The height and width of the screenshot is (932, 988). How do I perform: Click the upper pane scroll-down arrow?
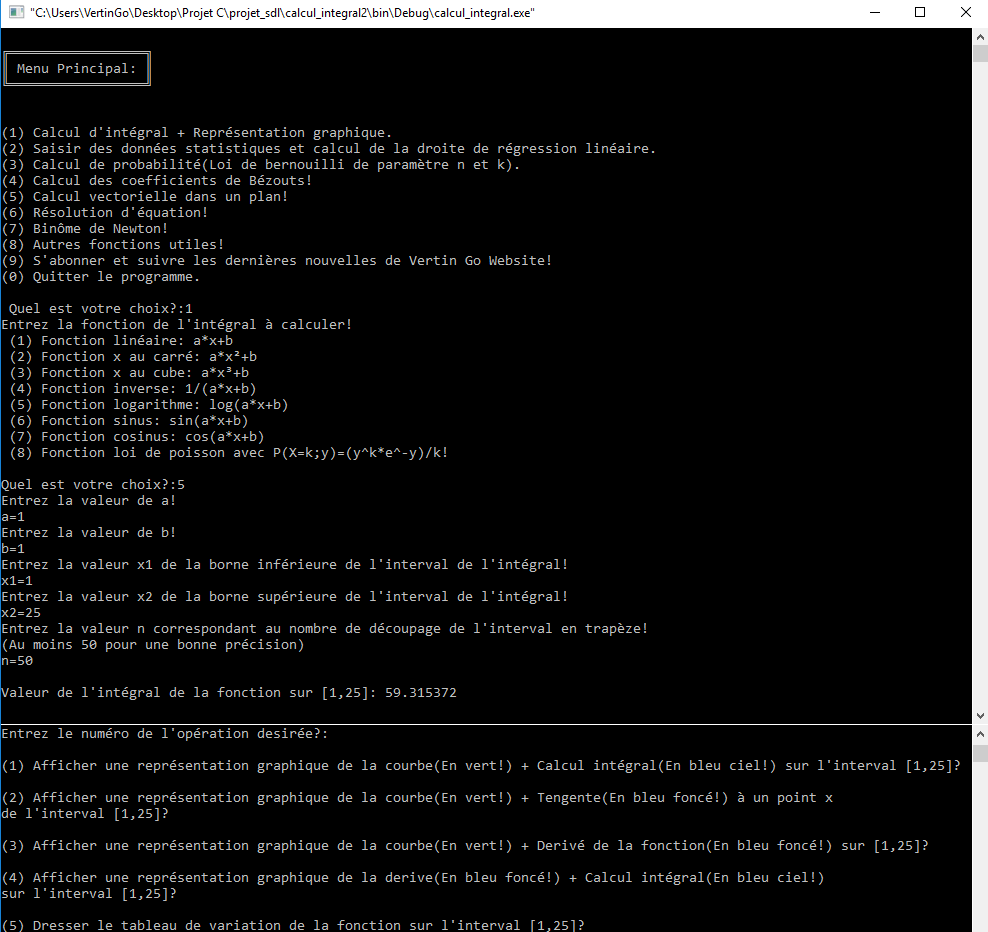pos(980,715)
